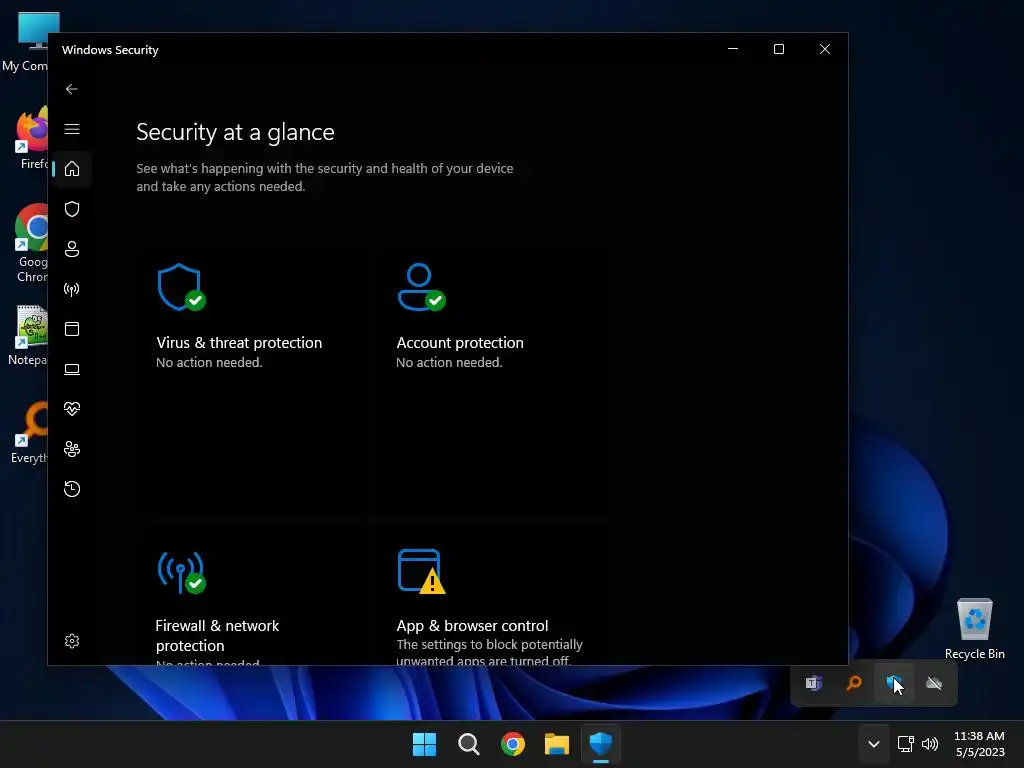This screenshot has width=1024, height=768.
Task: Open Account protection person icon in sidebar
Action: pyautogui.click(x=72, y=249)
